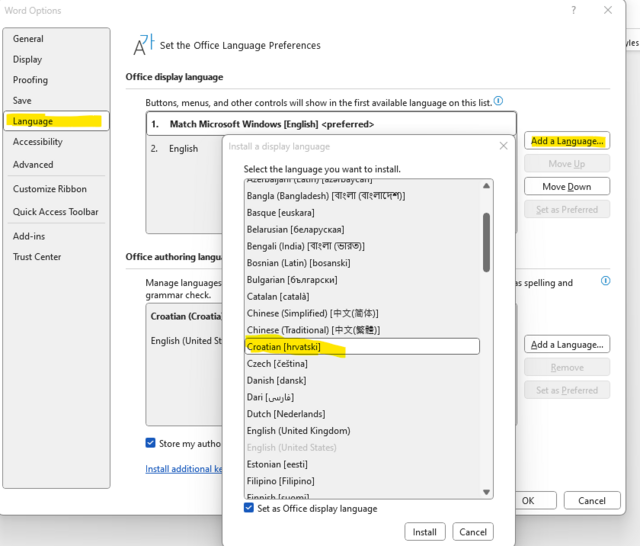Open Quick Access Toolbar settings
Image resolution: width=640 pixels, height=546 pixels.
click(x=56, y=212)
